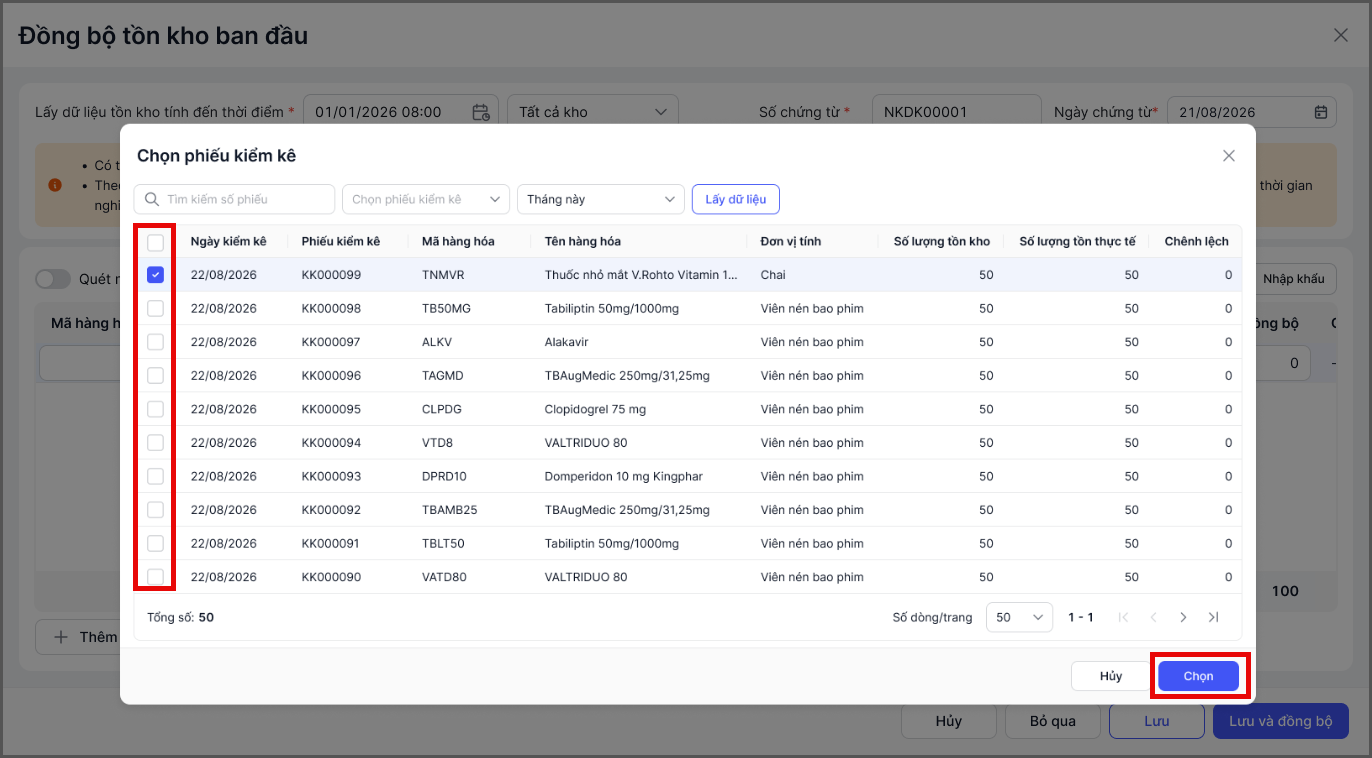The height and width of the screenshot is (758, 1372).
Task: Click Hủy button in the background footer
Action: tap(949, 721)
